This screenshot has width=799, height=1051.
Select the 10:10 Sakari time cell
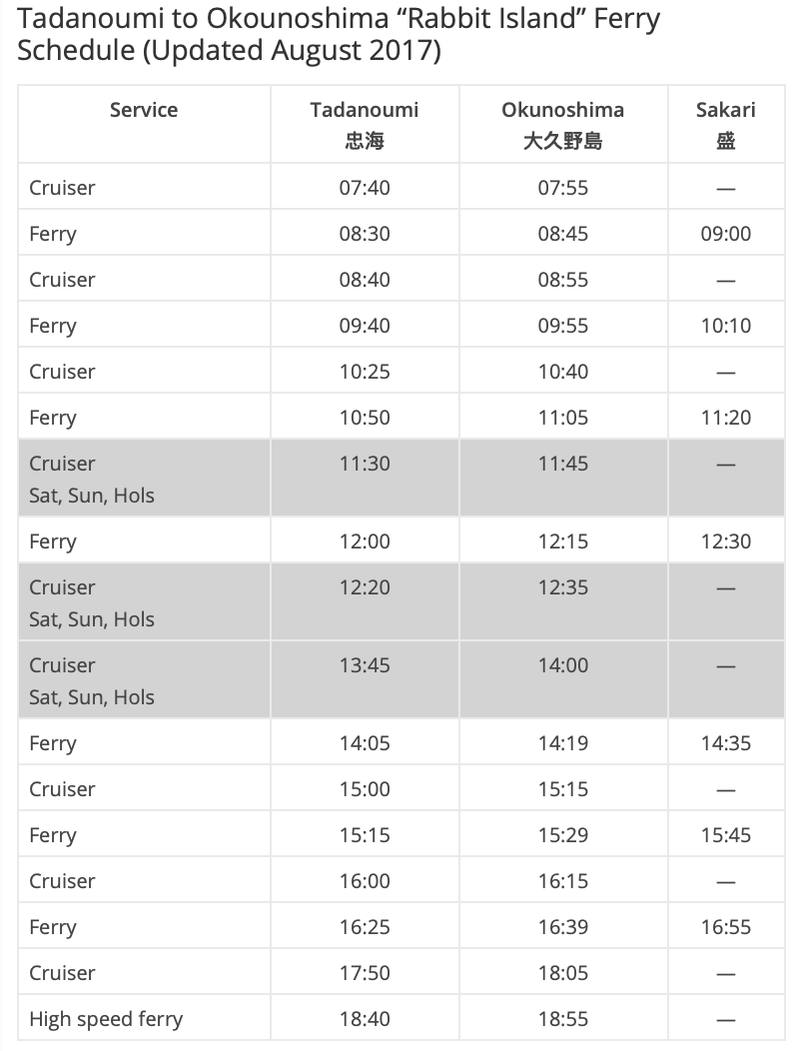pyautogui.click(x=726, y=326)
